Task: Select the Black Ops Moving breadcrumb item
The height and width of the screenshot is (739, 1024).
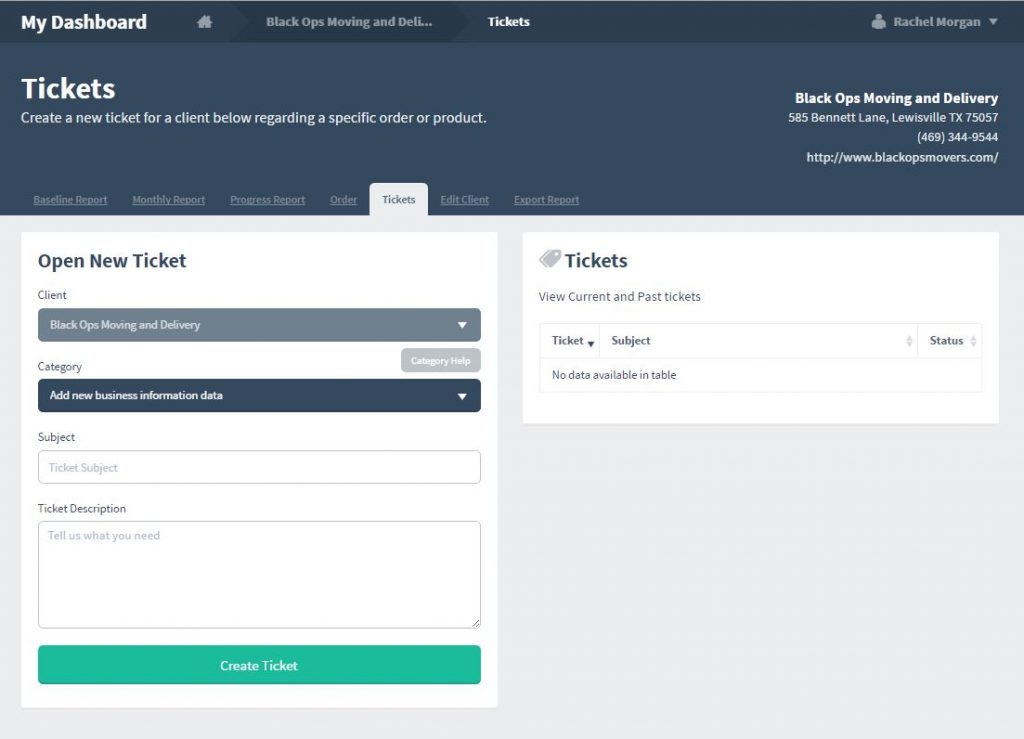Action: 348,21
